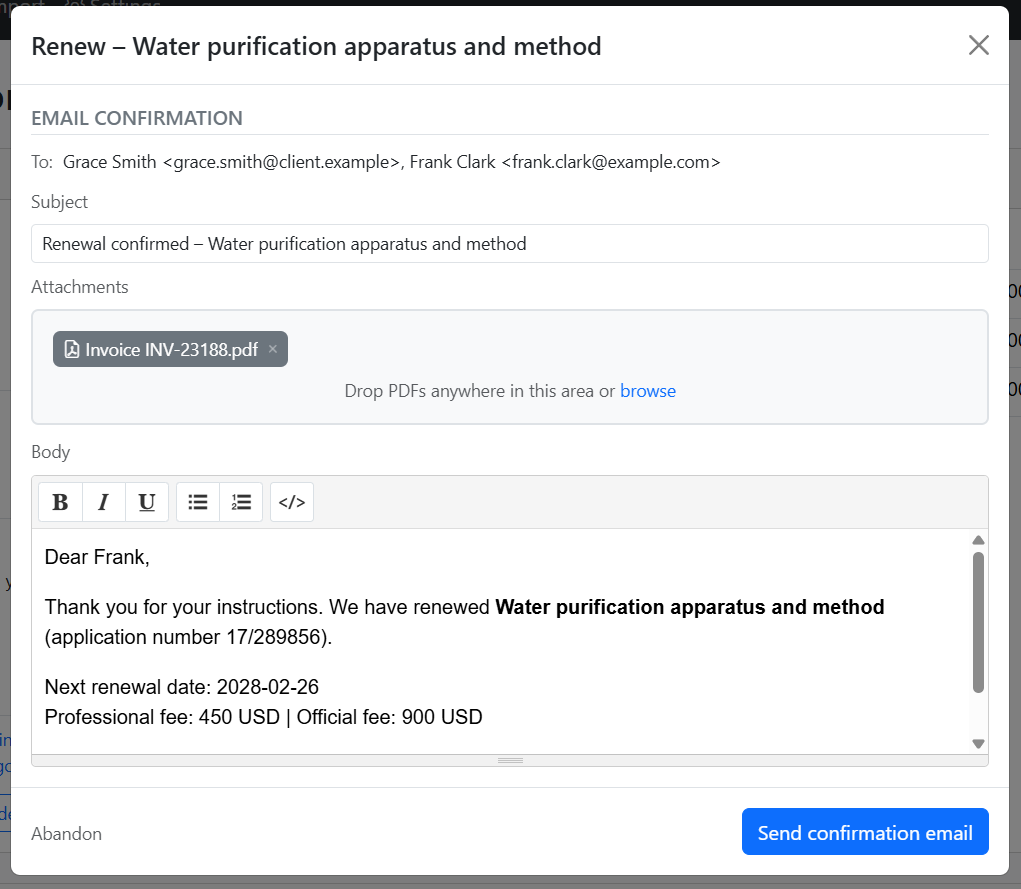The width and height of the screenshot is (1021, 889).
Task: Switch editor to HTML code view
Action: tap(292, 502)
